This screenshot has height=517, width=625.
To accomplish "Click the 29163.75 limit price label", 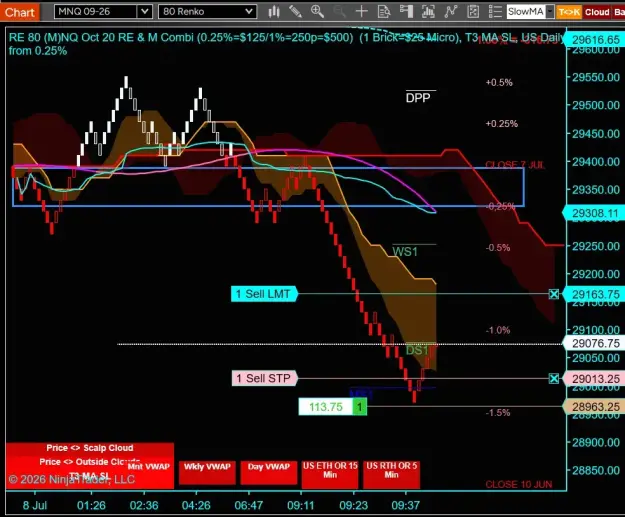I will [x=596, y=295].
